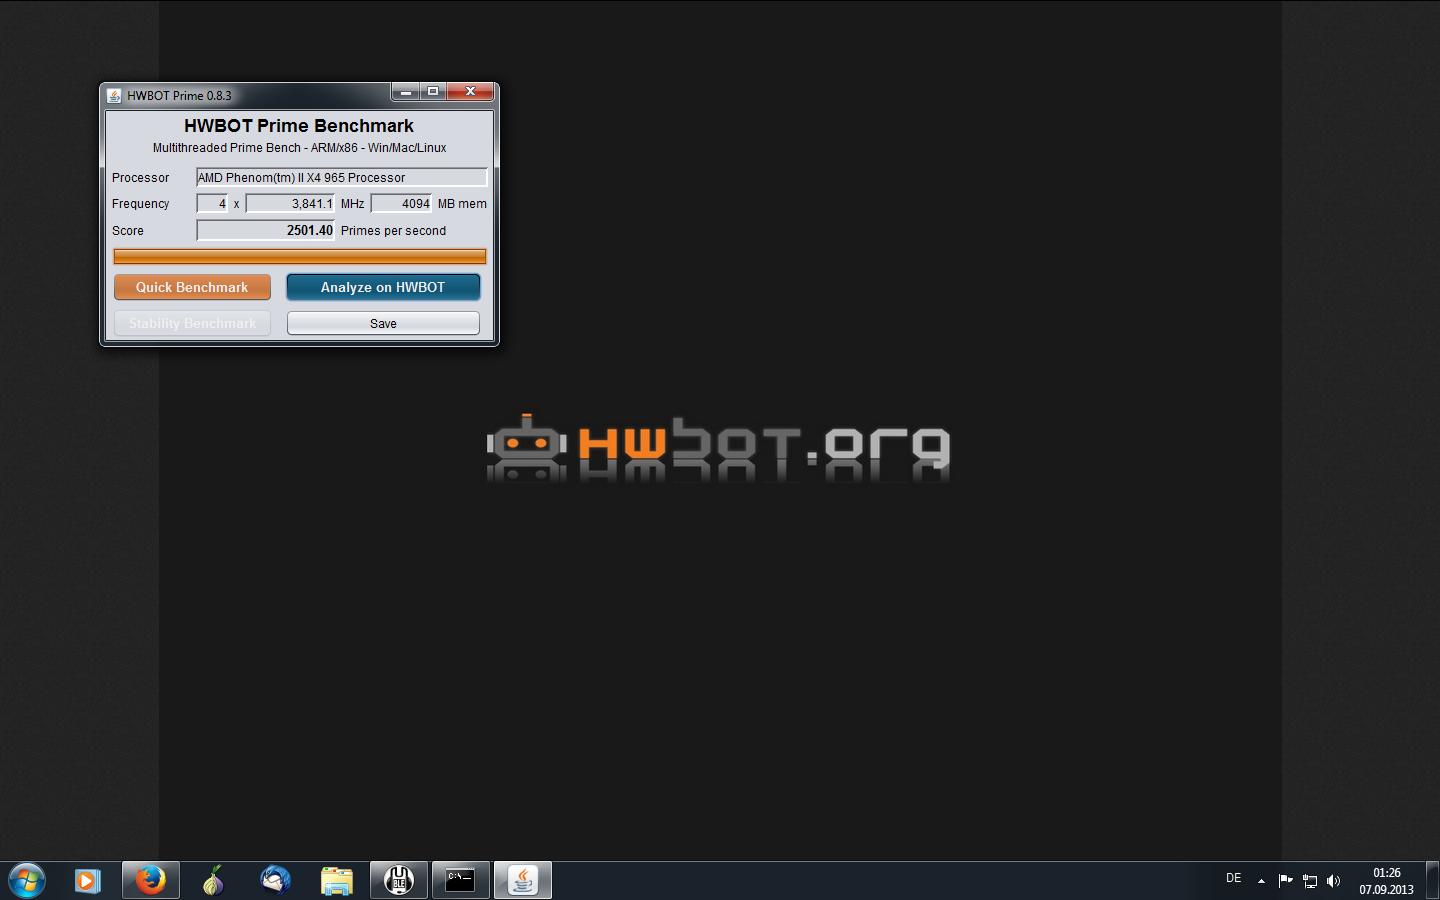The image size is (1440, 900).
Task: Click the Processor label
Action: pos(141,177)
